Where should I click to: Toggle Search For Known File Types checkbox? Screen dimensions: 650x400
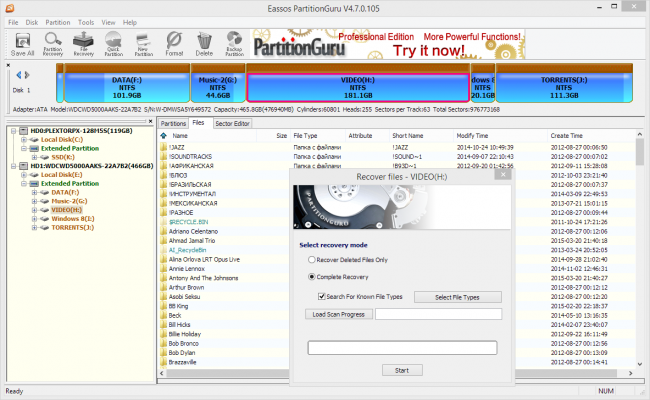[321, 296]
